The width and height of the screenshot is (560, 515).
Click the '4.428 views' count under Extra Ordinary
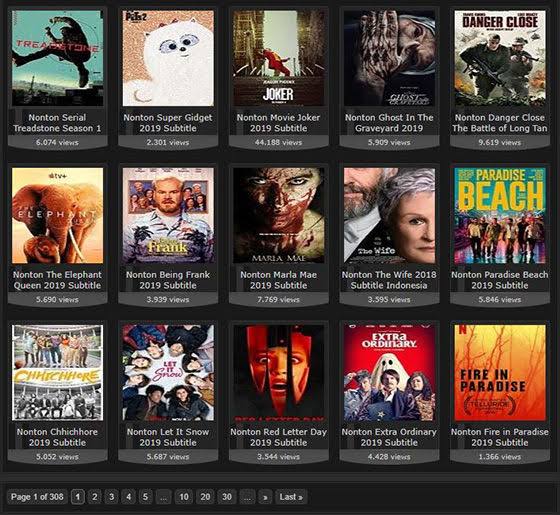(x=389, y=456)
